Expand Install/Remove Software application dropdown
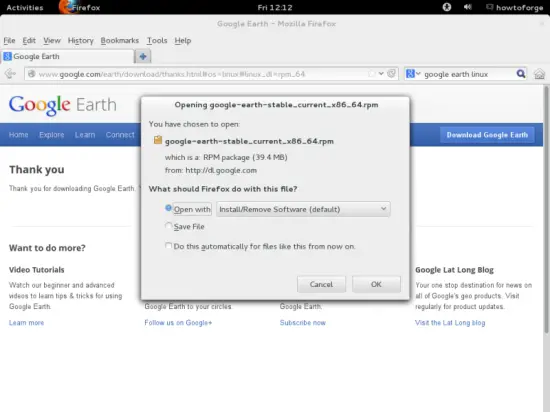Screen dimensions: 550x412 pos(303,209)
